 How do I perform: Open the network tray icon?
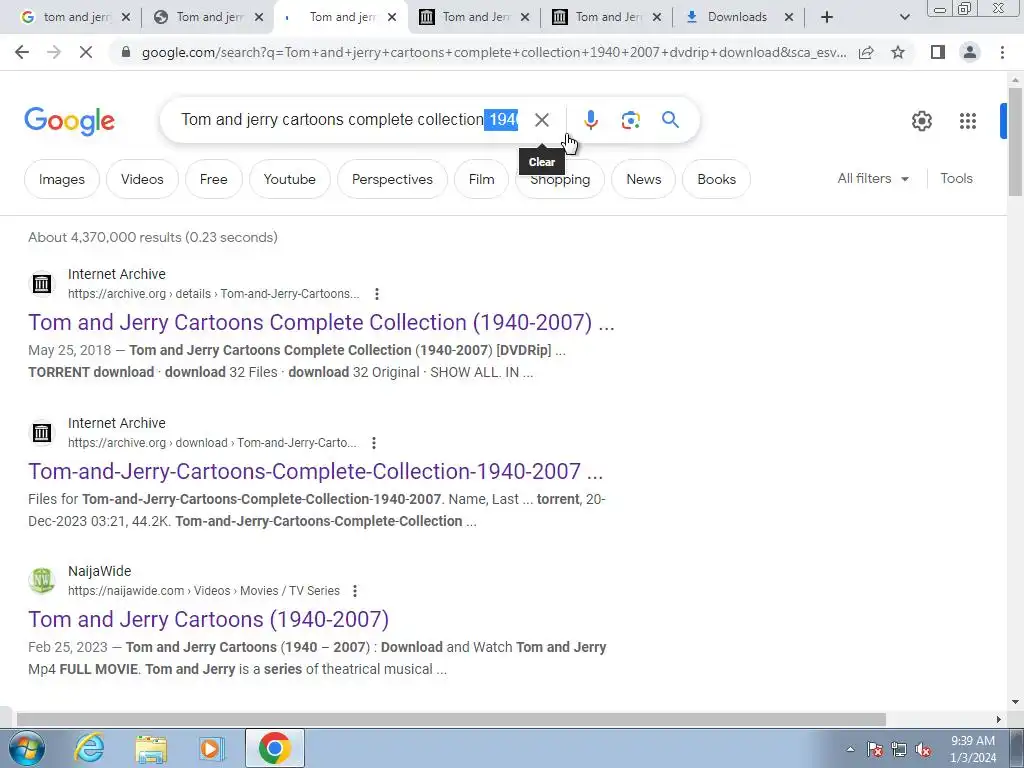(x=899, y=750)
